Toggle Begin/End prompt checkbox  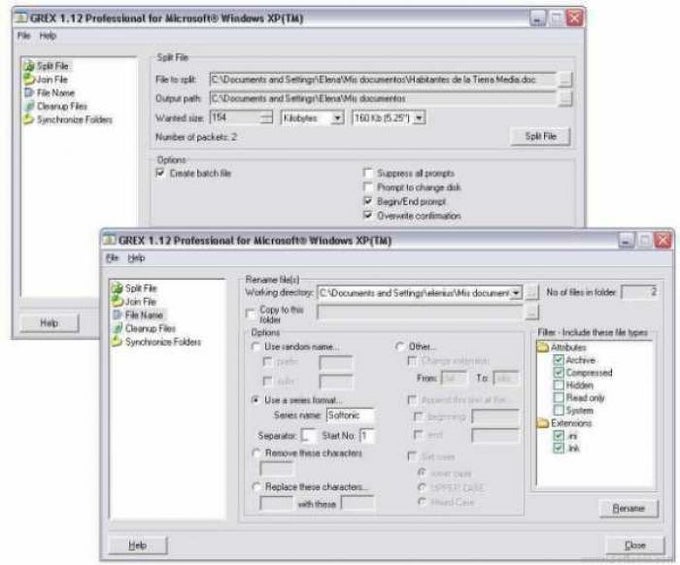(x=368, y=201)
